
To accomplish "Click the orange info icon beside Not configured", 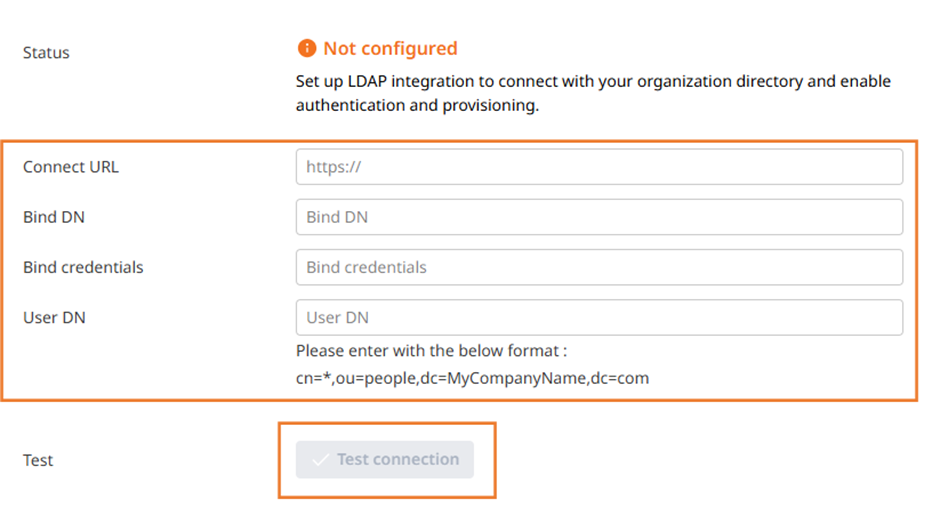I will pos(306,48).
